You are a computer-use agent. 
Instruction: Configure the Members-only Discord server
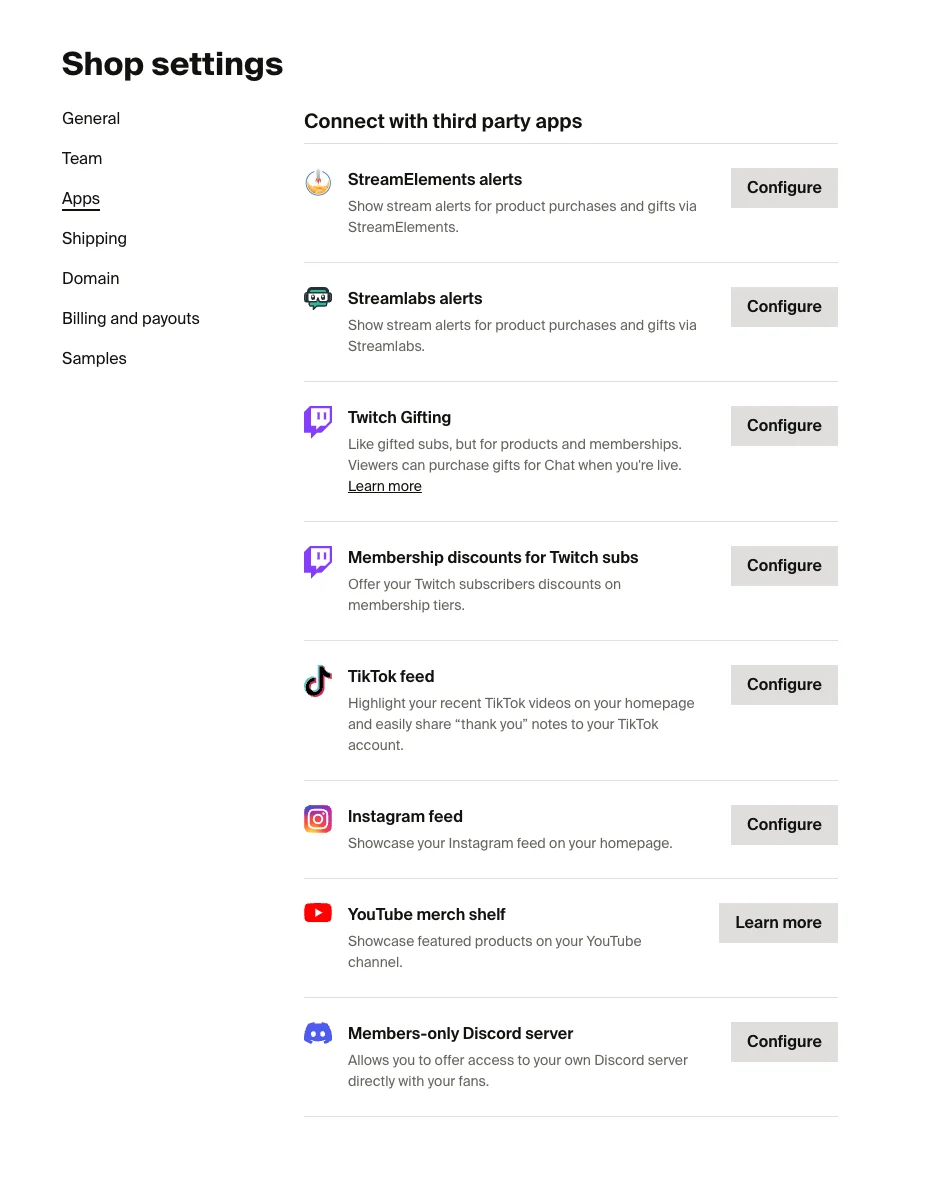pos(784,1041)
